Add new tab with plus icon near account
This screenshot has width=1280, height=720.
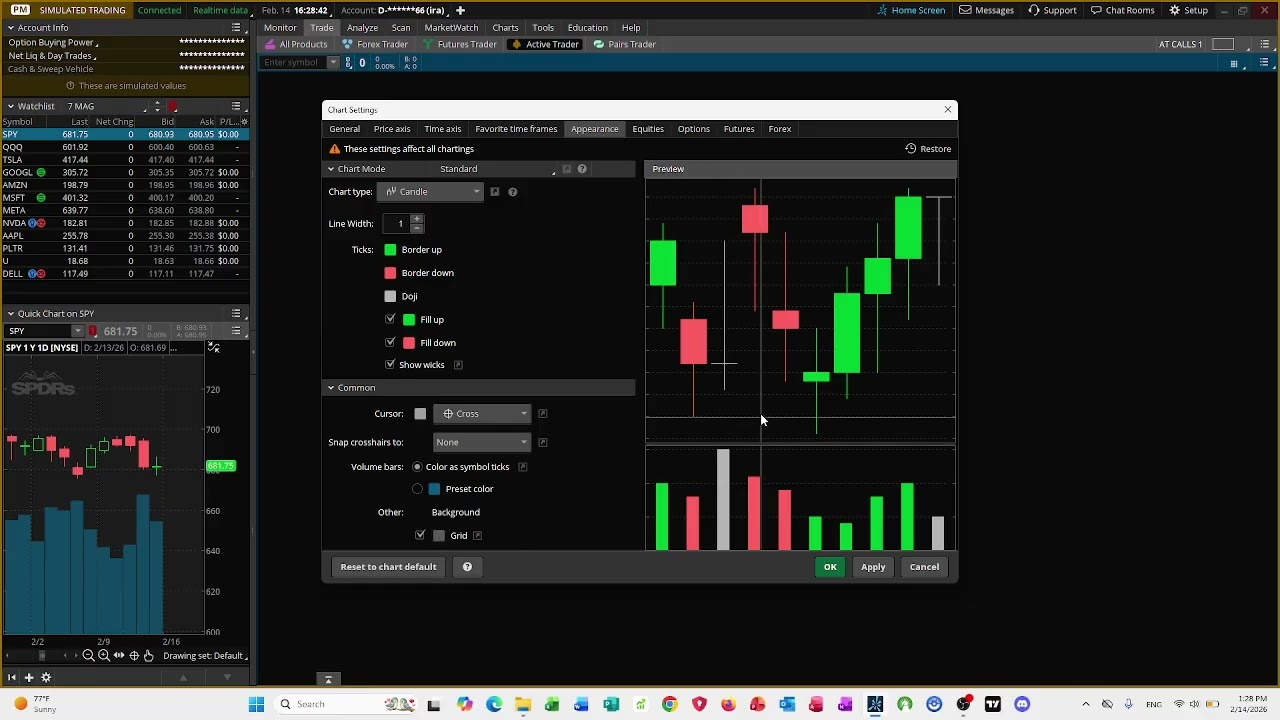click(460, 10)
